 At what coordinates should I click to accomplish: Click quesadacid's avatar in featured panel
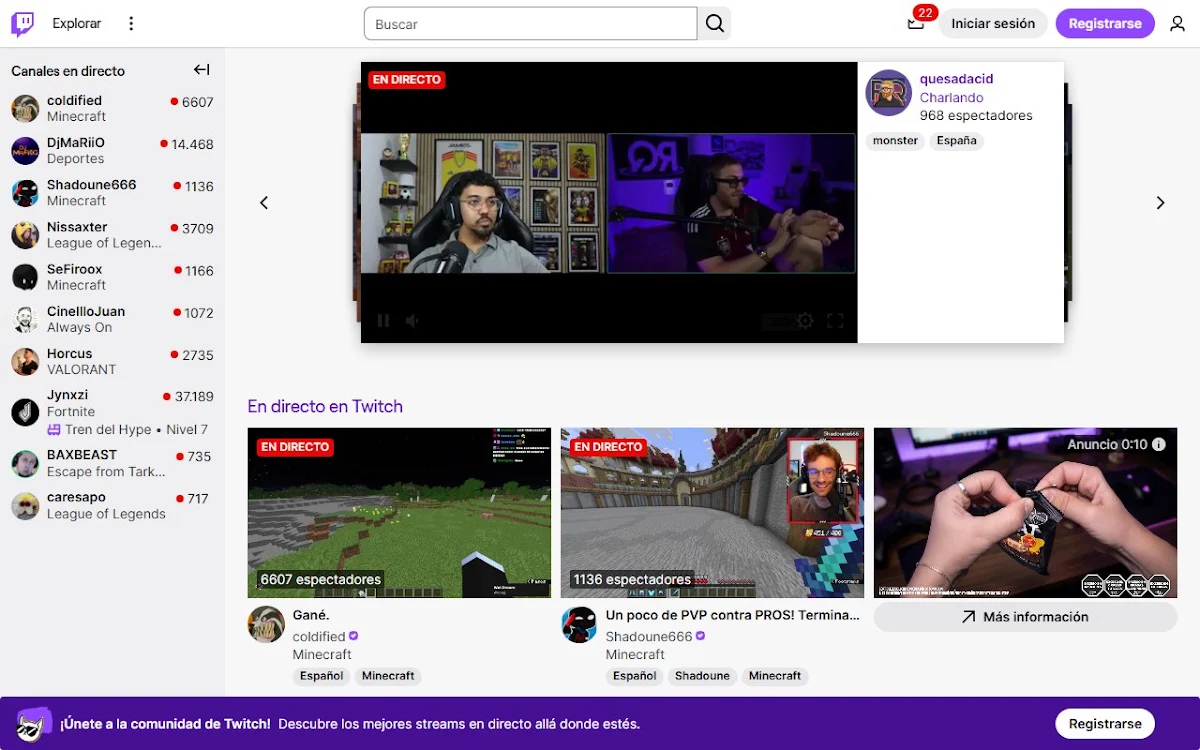click(888, 93)
